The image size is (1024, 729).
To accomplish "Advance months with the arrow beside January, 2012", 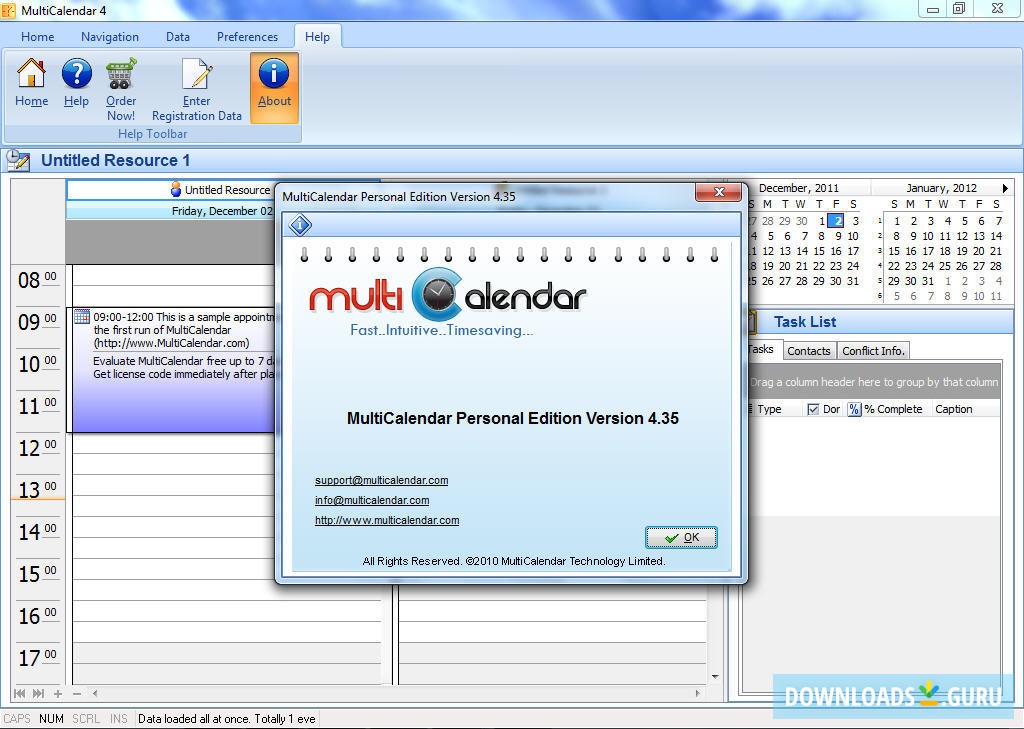I will pyautogui.click(x=1005, y=188).
